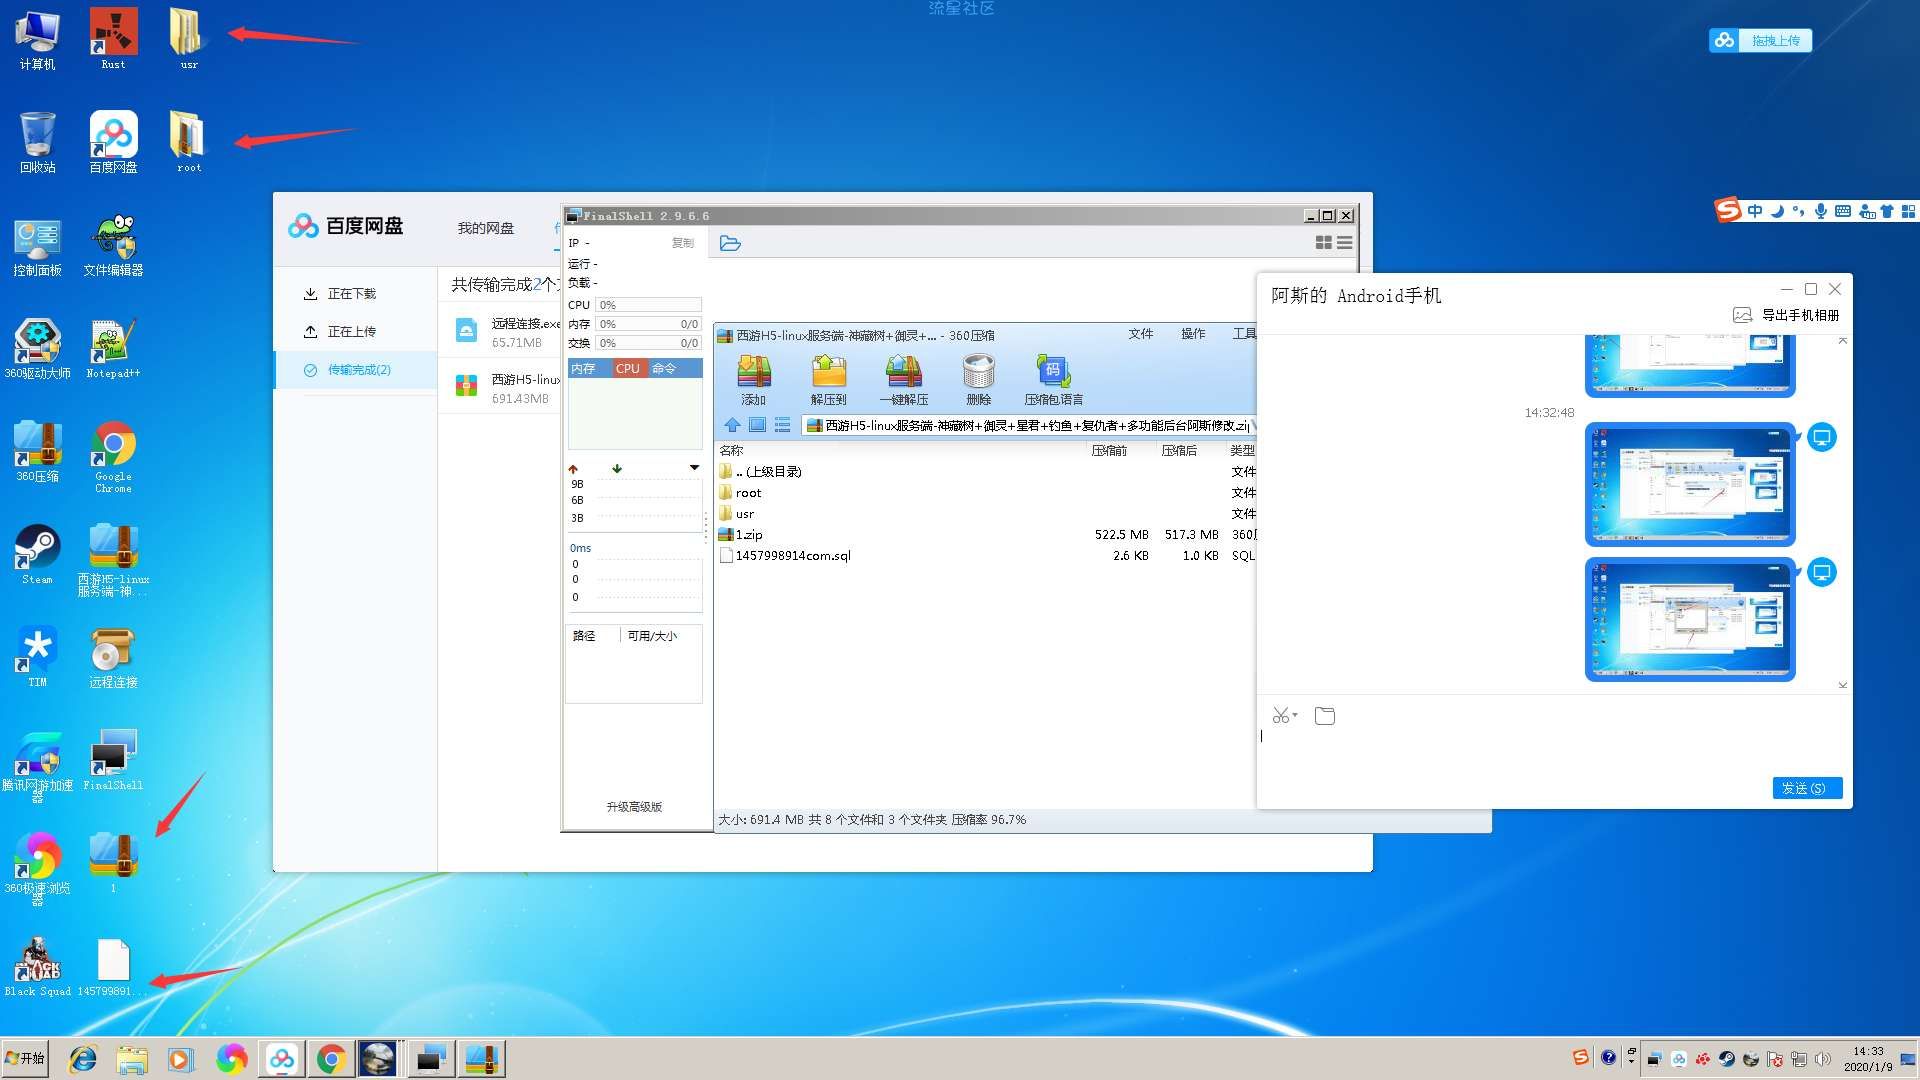Image resolution: width=1920 pixels, height=1080 pixels.
Task: Select the usr folder on desktop
Action: point(188,40)
